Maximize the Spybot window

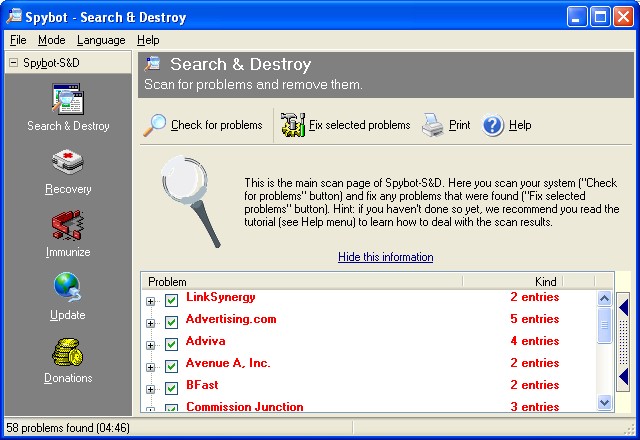click(x=600, y=17)
